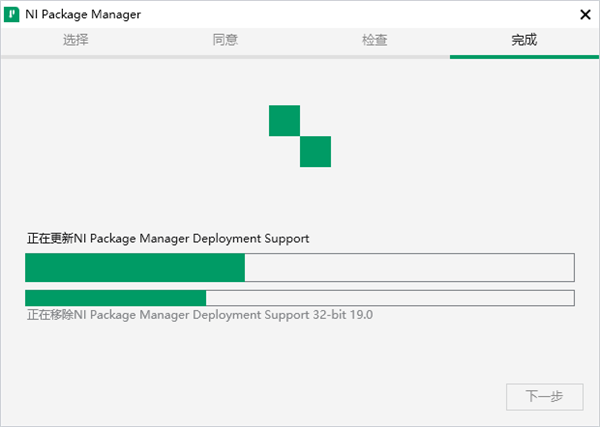Image resolution: width=600 pixels, height=427 pixels.
Task: Click the NI Package Manager window title text
Action: coord(83,14)
